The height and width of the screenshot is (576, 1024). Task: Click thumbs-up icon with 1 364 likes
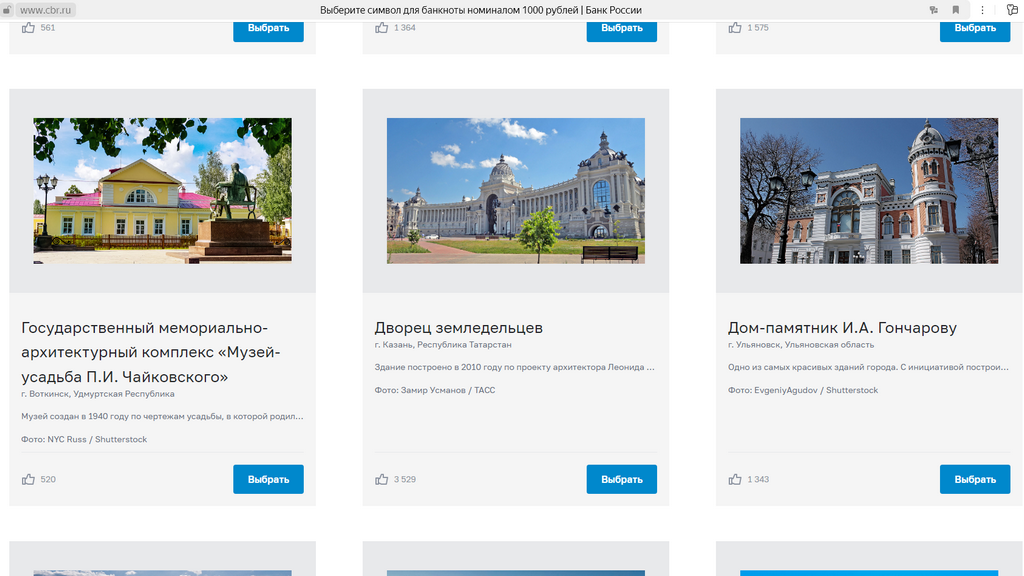[x=381, y=28]
